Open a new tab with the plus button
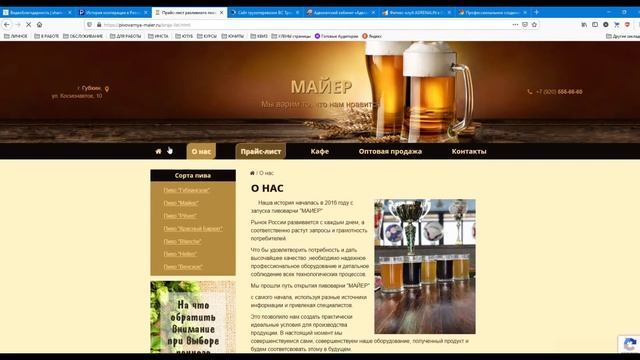Image resolution: width=640 pixels, height=360 pixels. tap(536, 12)
